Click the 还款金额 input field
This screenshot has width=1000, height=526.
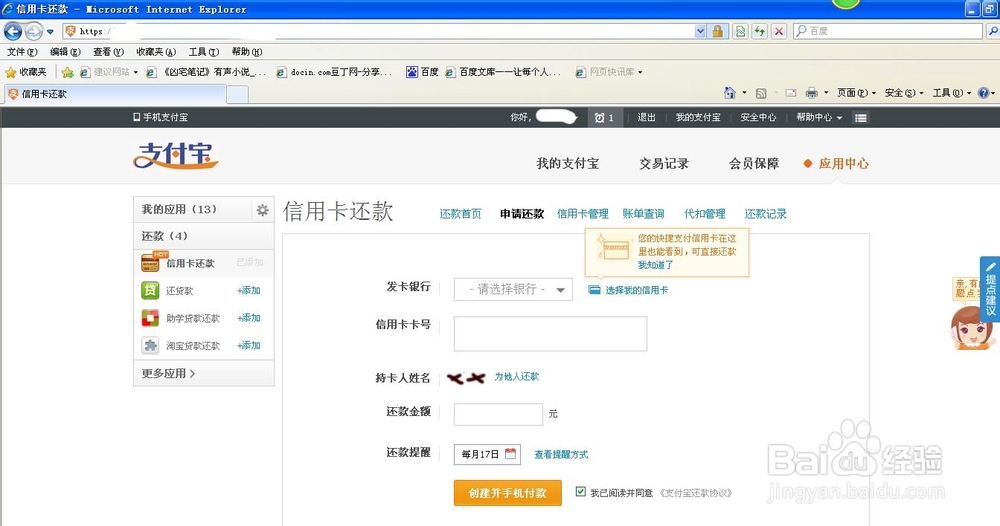[498, 414]
